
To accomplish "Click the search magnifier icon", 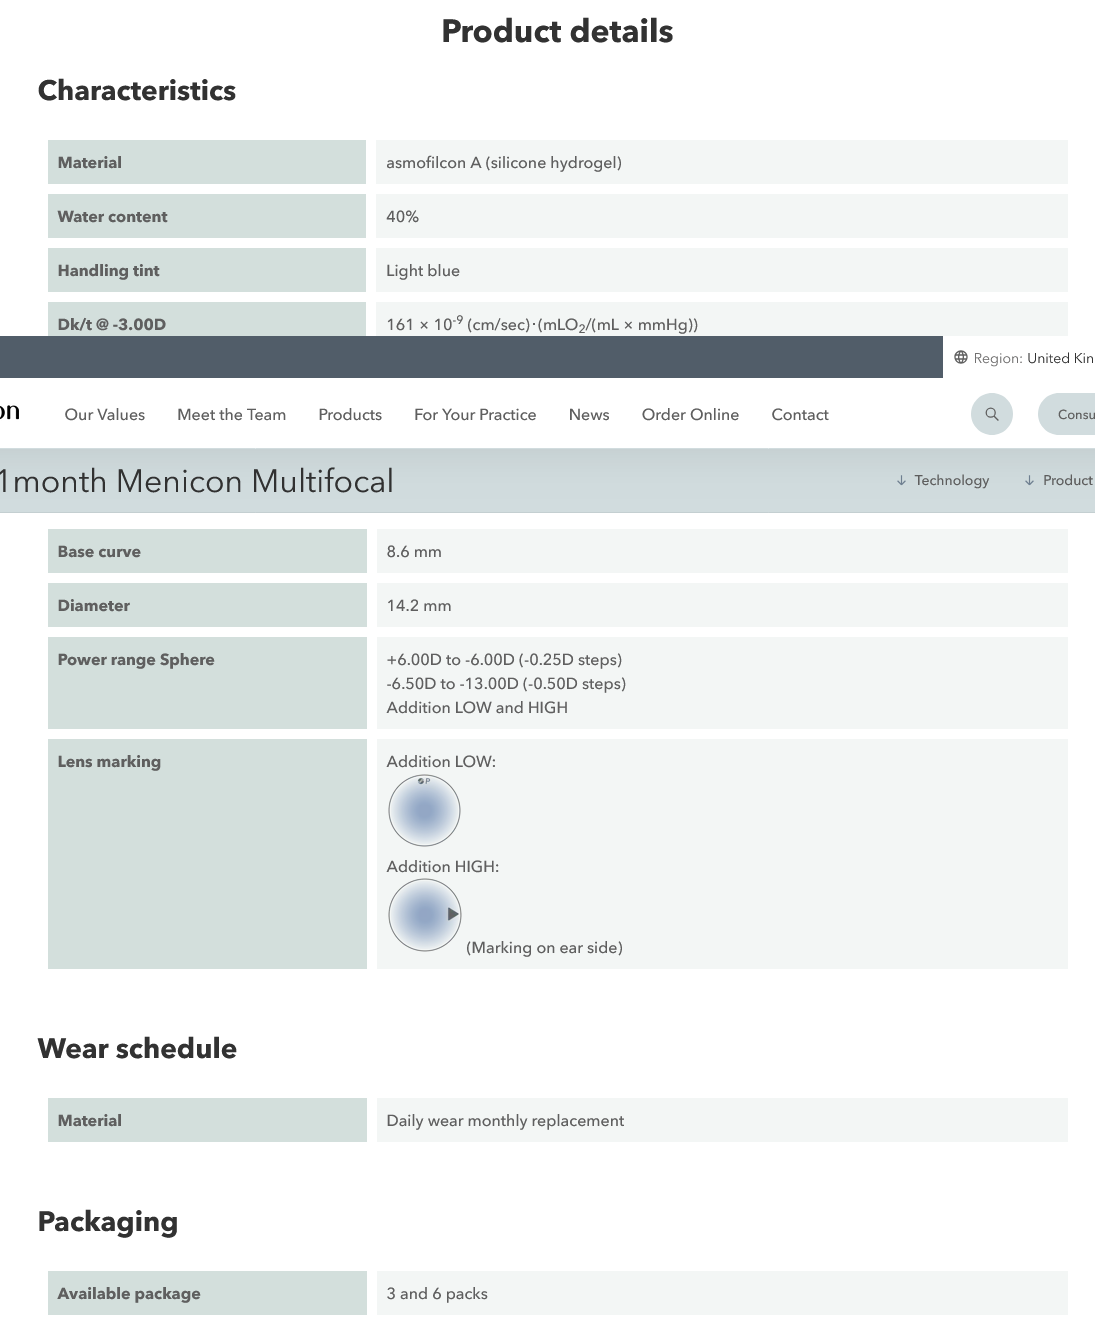I will coord(992,414).
